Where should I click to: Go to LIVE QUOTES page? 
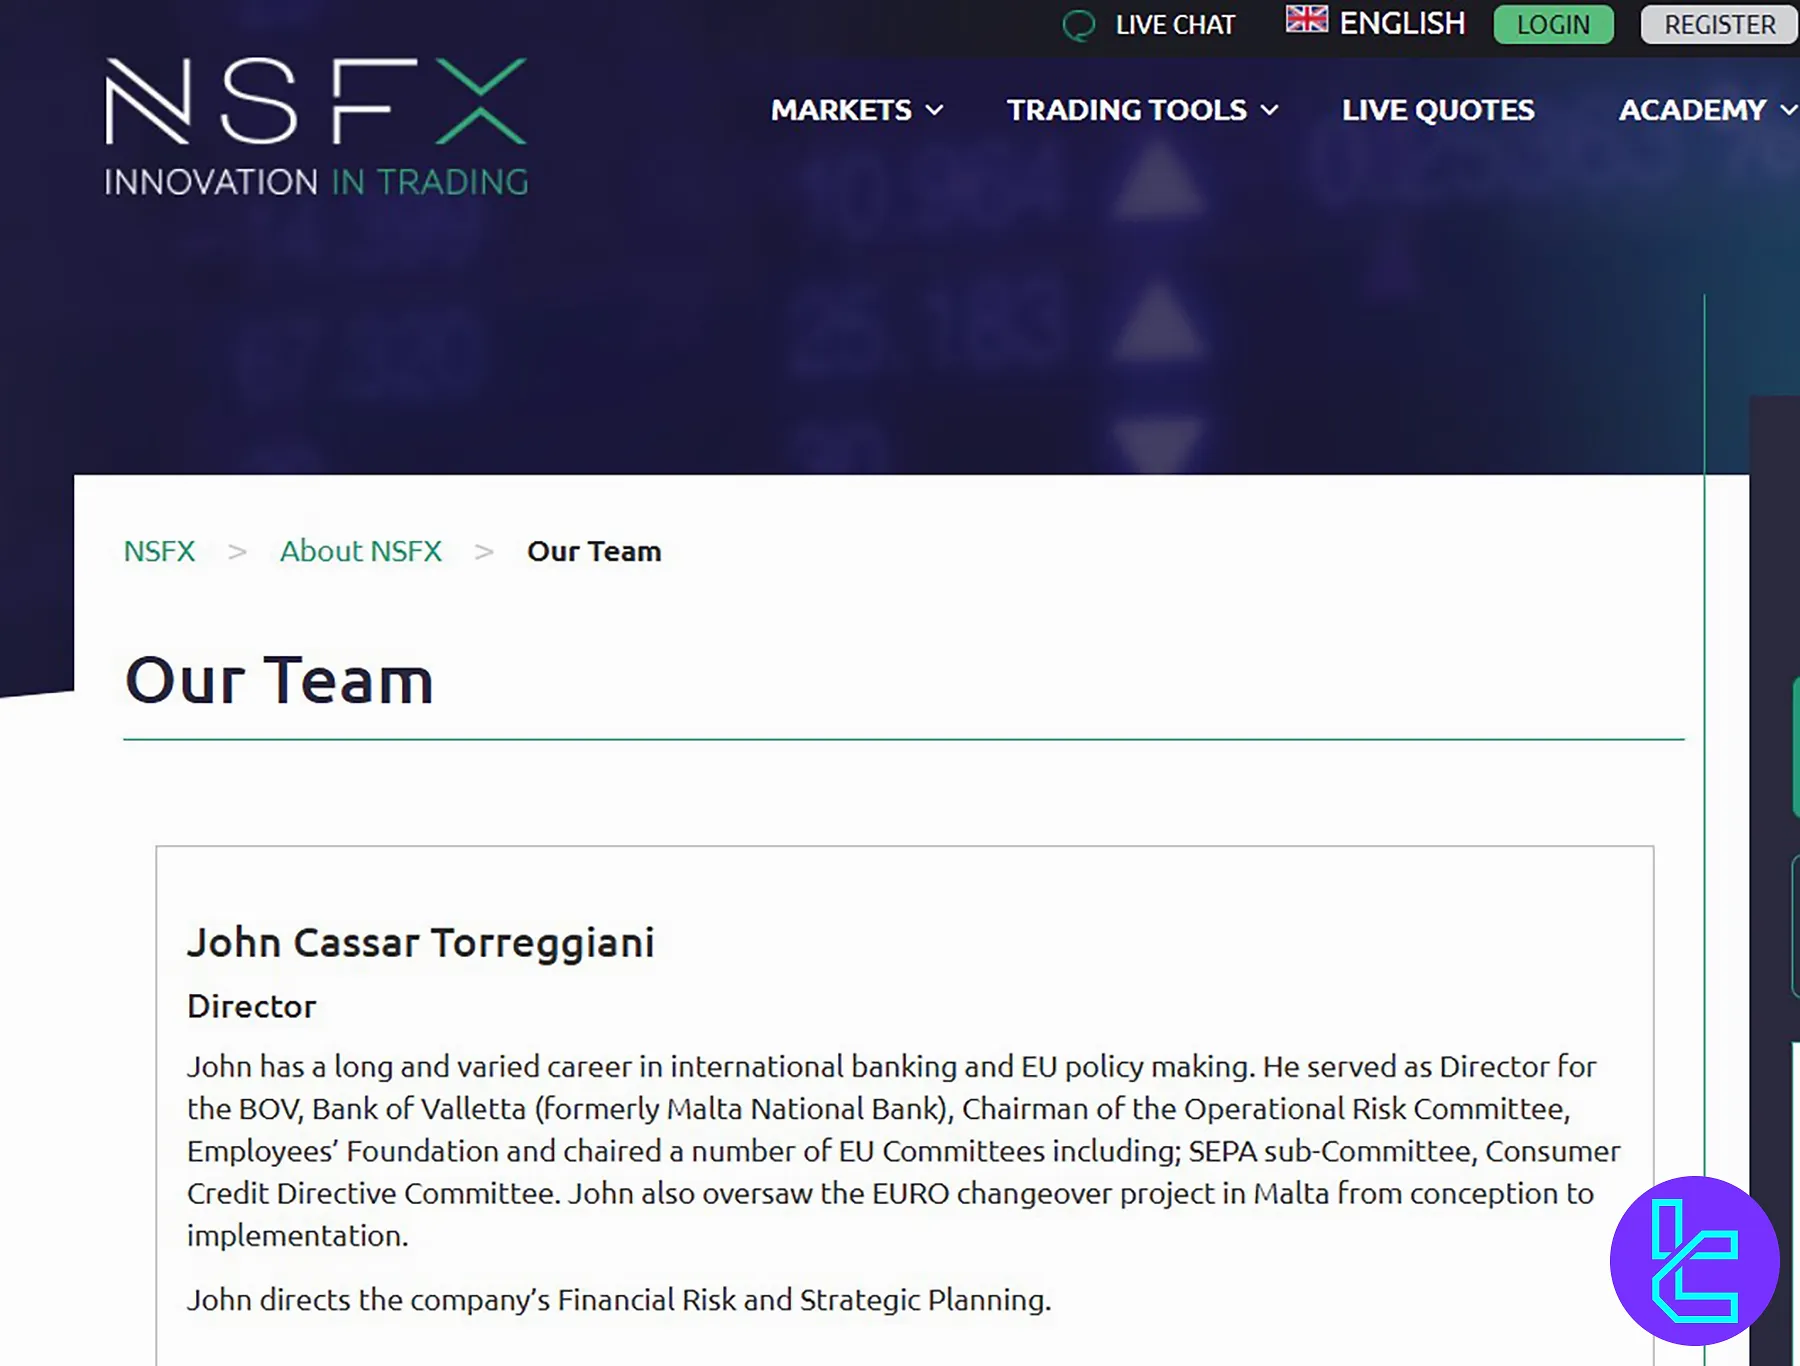click(1437, 110)
